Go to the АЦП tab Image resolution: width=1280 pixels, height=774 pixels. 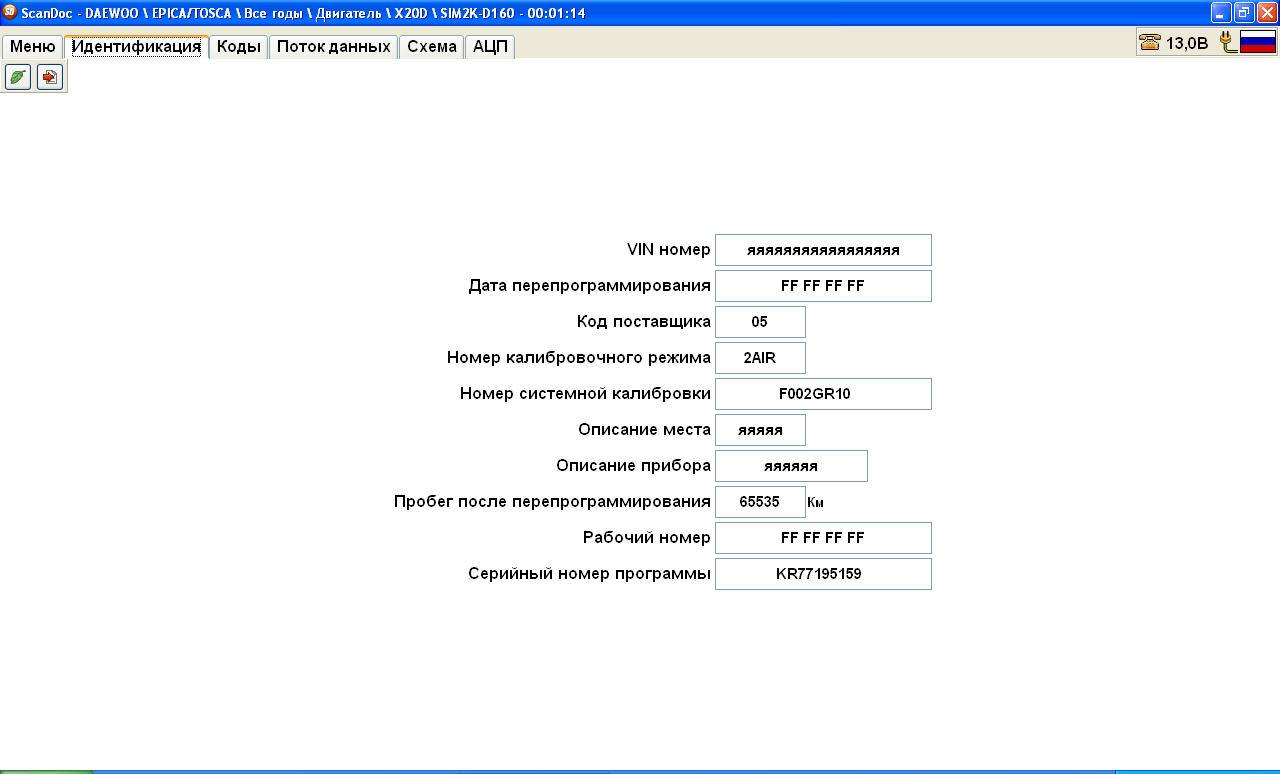(490, 47)
